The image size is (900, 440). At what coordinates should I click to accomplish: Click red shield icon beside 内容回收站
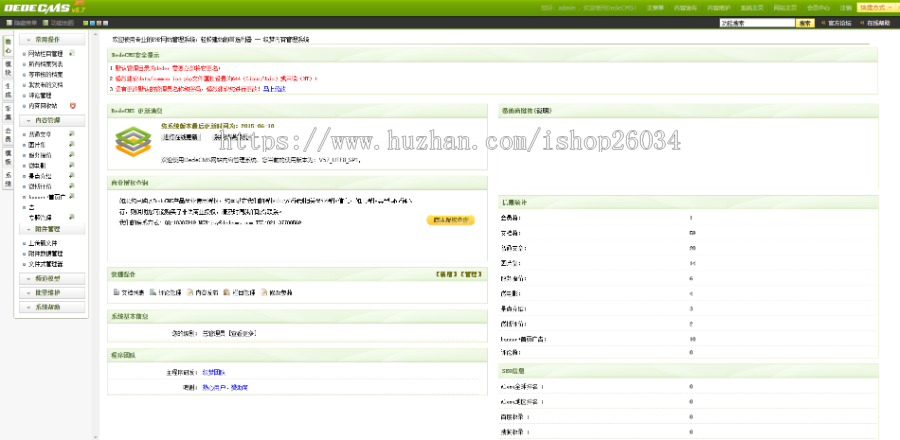[x=72, y=106]
